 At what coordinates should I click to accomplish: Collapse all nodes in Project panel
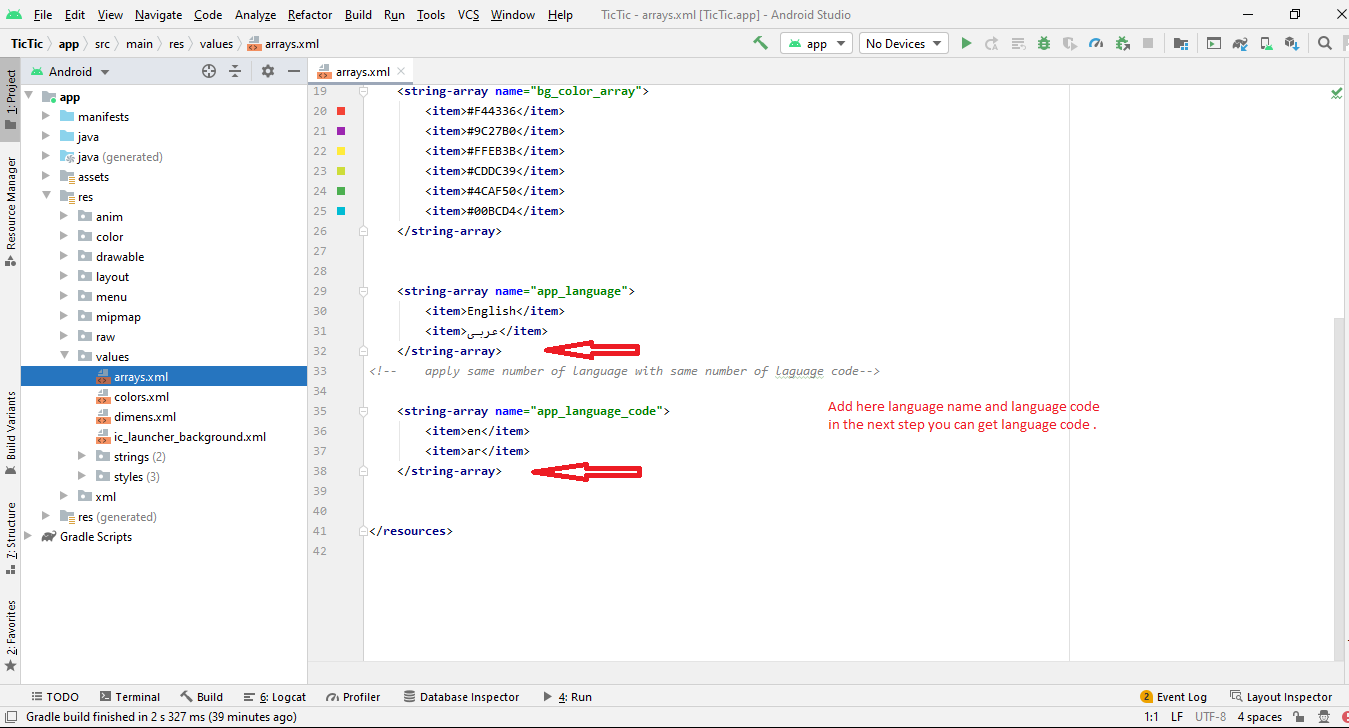[x=235, y=71]
